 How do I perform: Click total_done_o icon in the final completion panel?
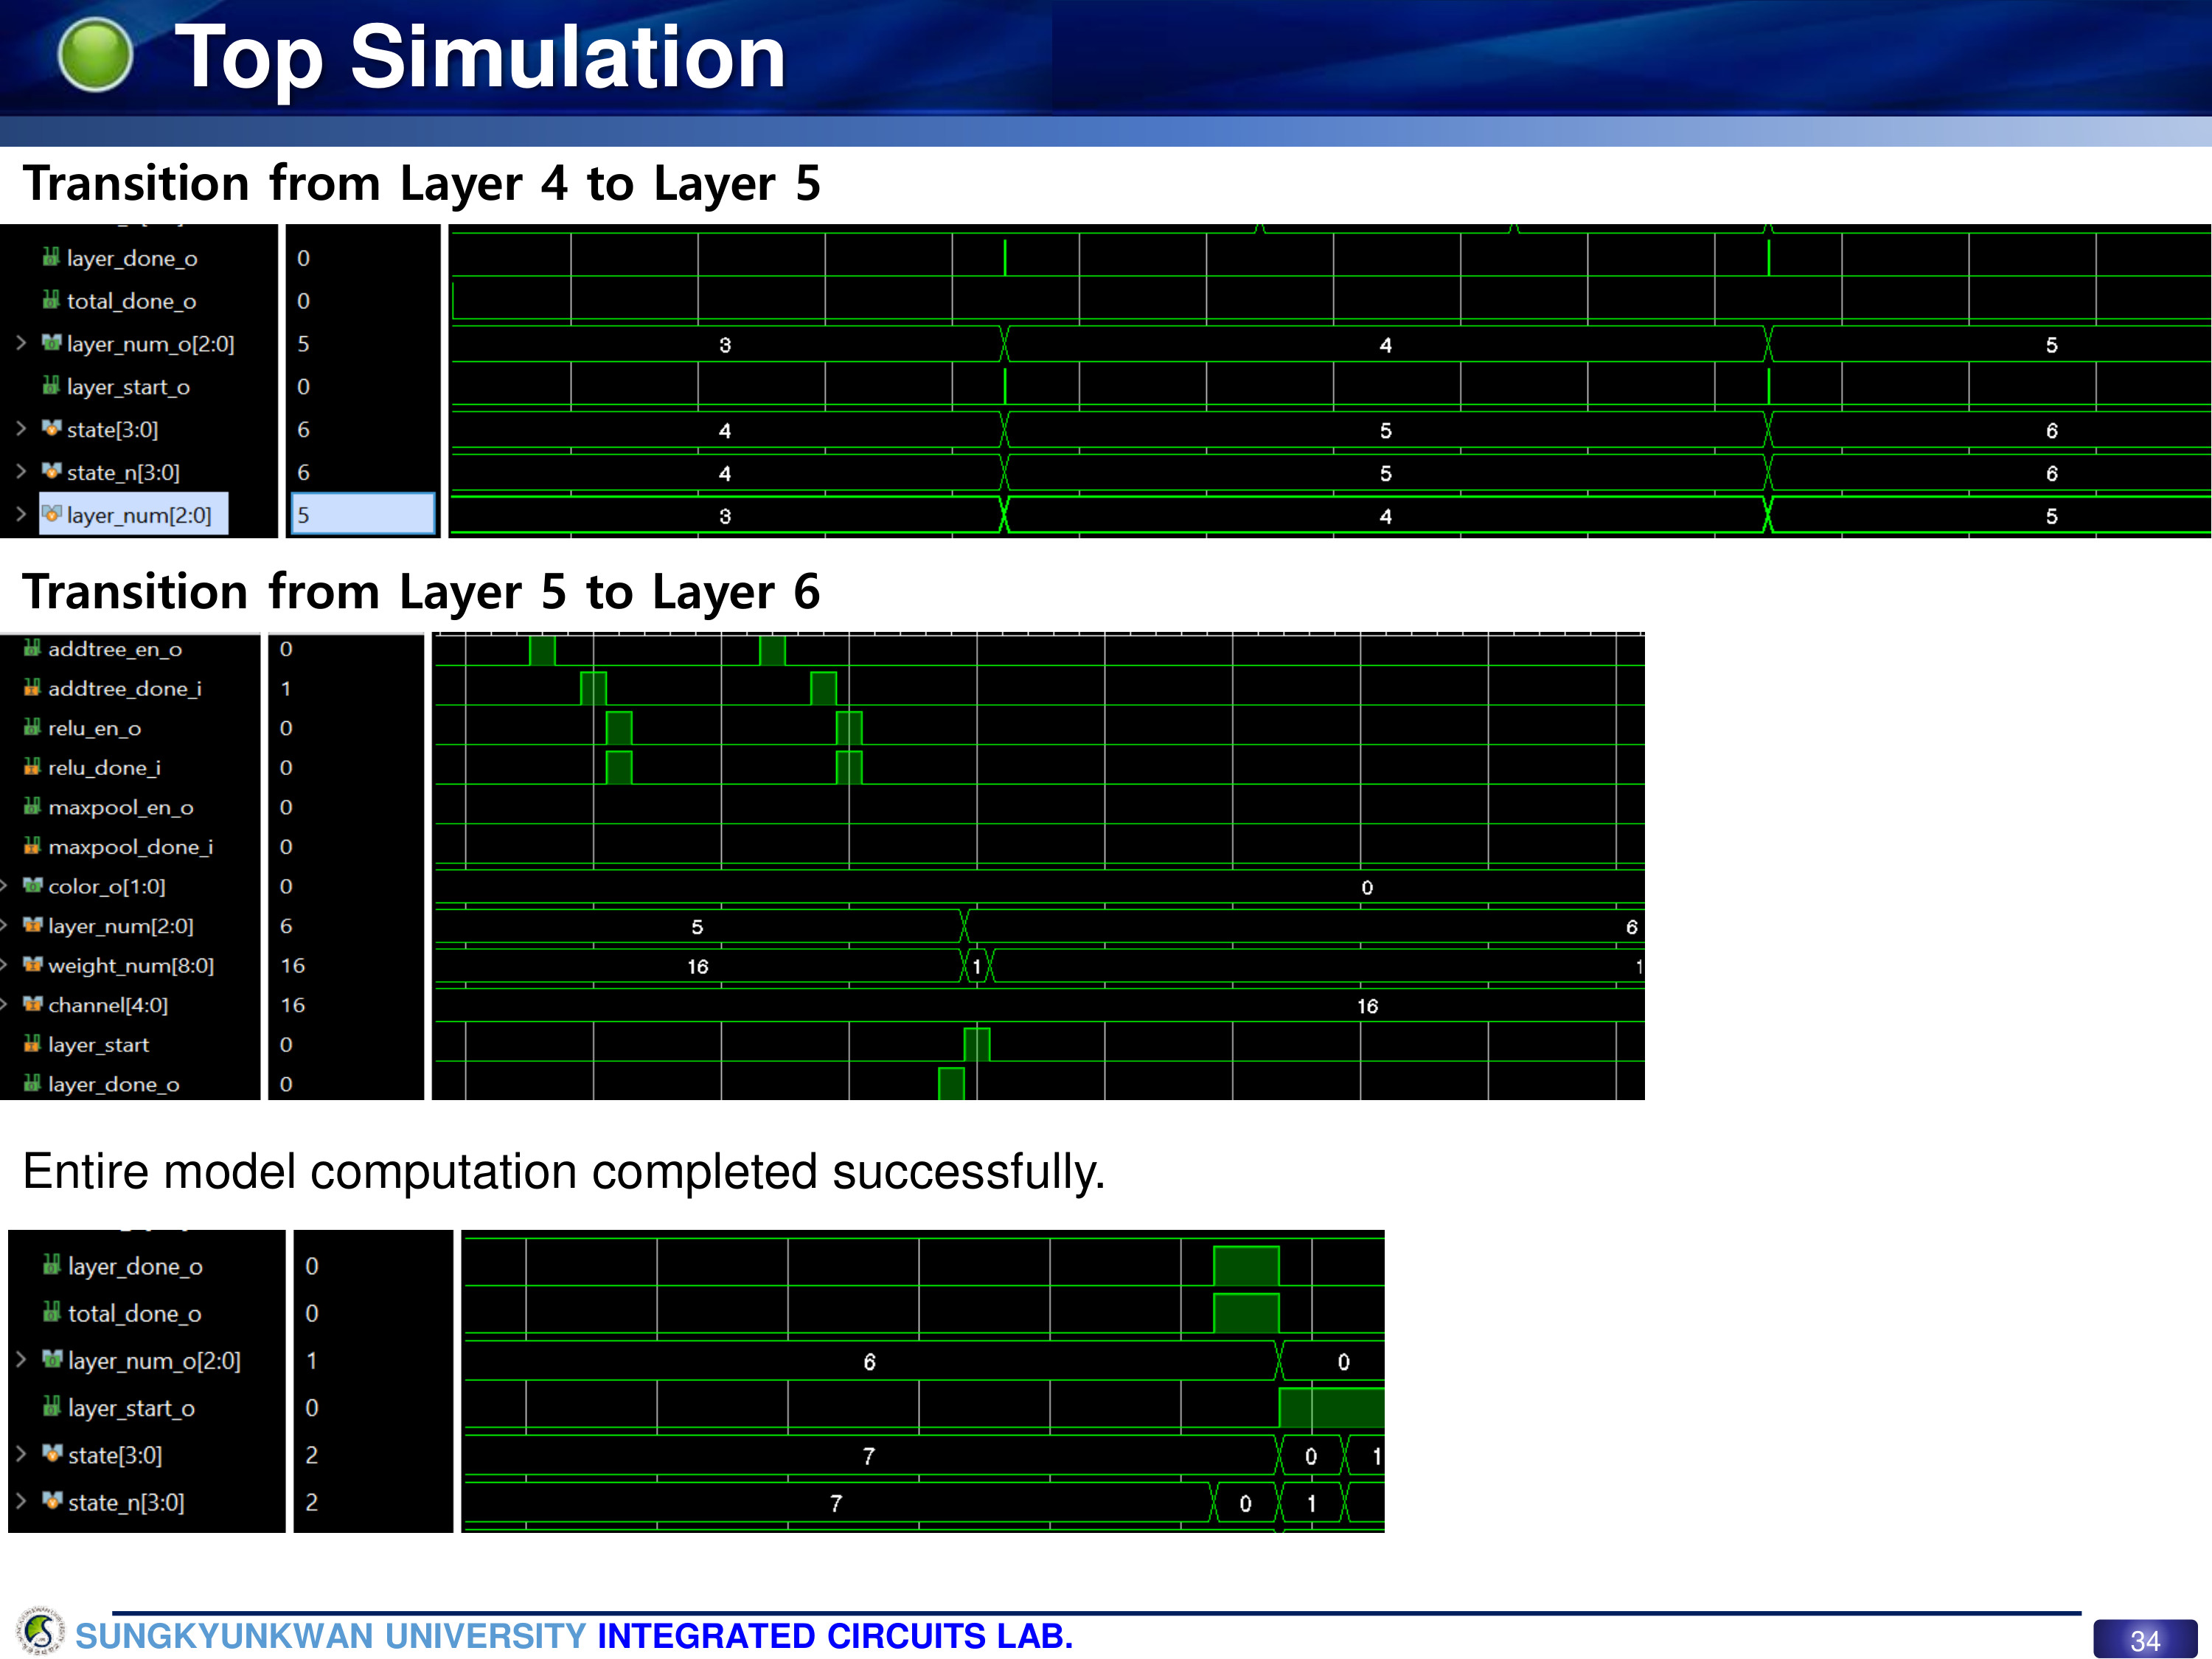coord(52,1312)
